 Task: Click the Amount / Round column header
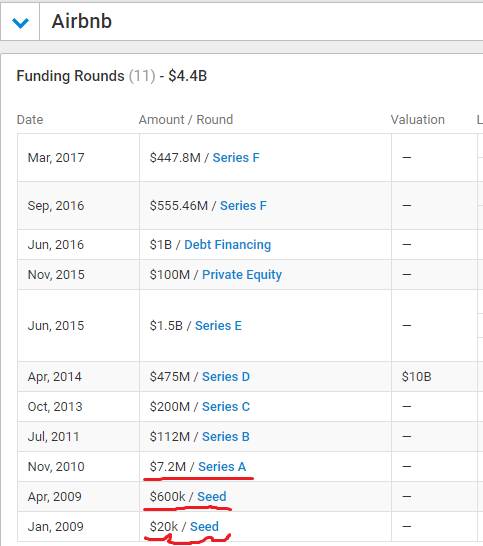tap(186, 120)
